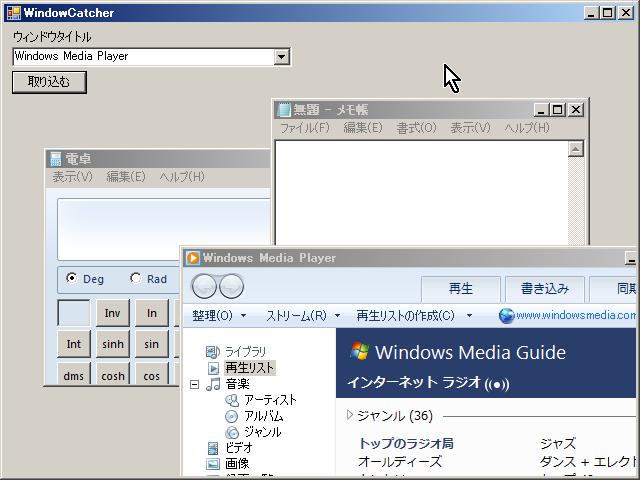Click the Notepad icon in メモ帳 title bar

(x=284, y=110)
